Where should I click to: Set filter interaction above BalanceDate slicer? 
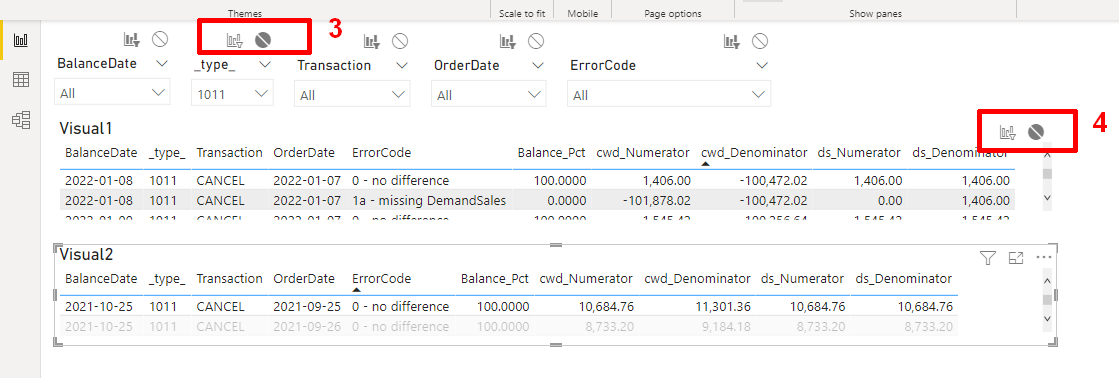pyautogui.click(x=132, y=41)
